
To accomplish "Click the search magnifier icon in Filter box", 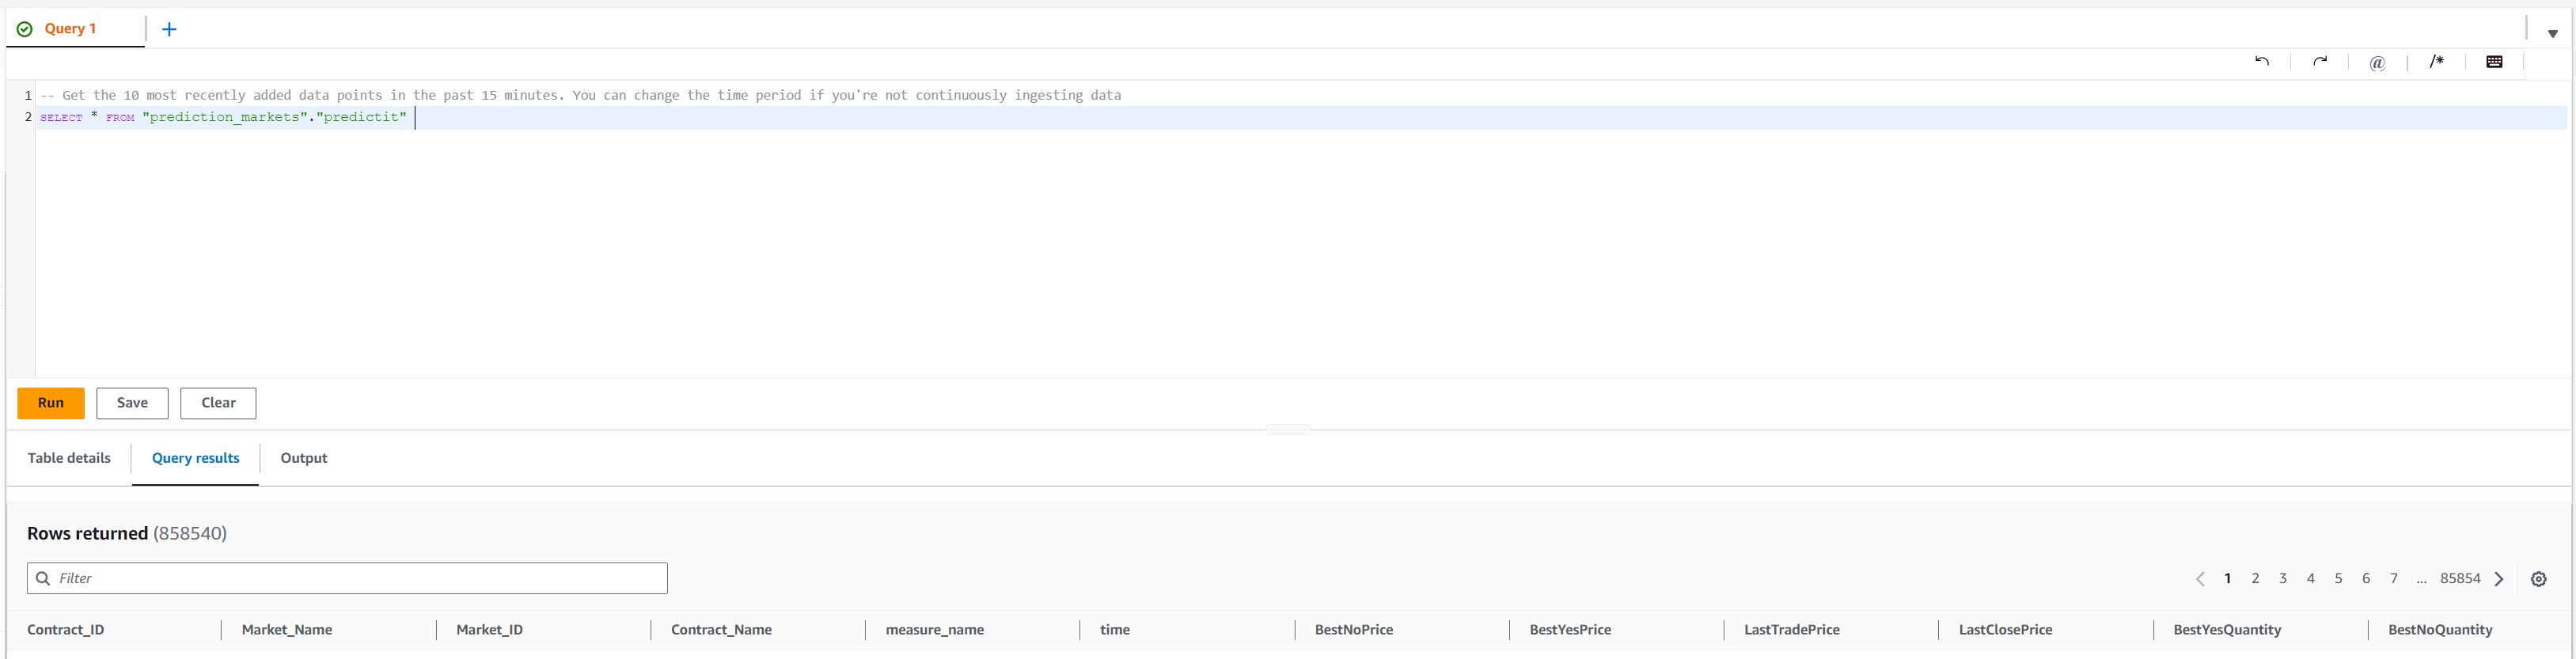I will [43, 578].
